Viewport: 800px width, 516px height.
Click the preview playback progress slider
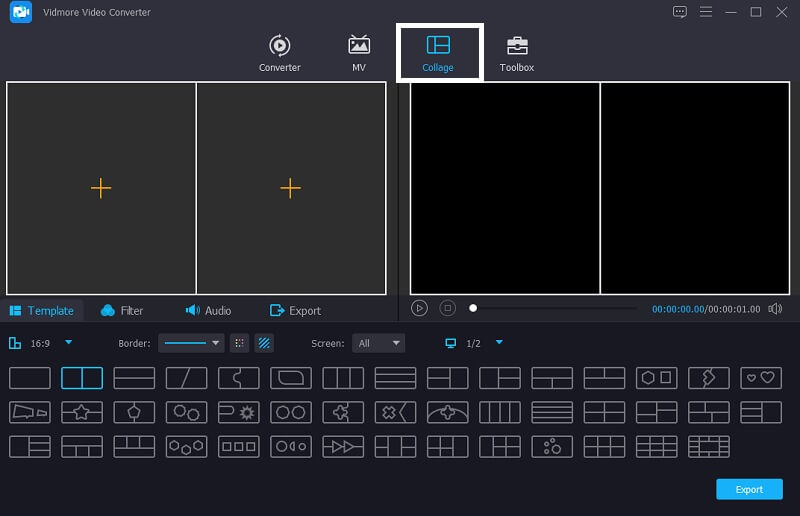coord(555,309)
